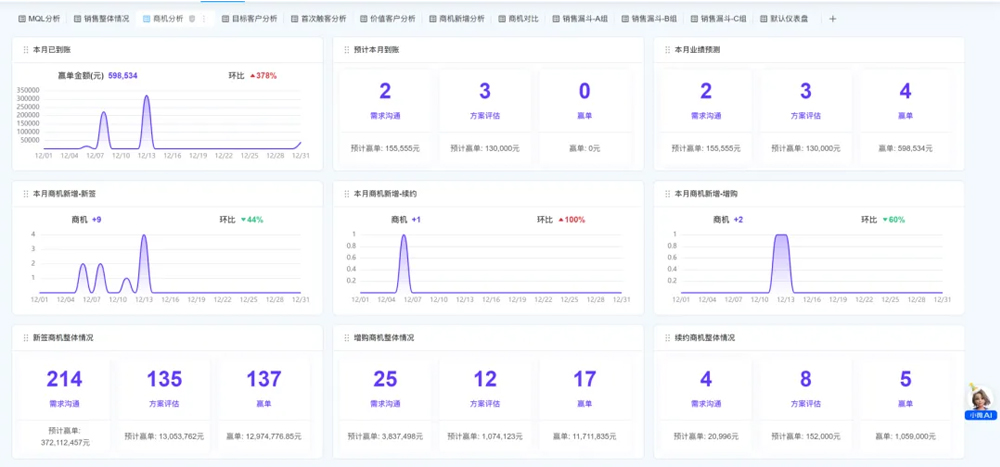Viewport: 1000px width, 467px height.
Task: Click 25 需求沟通 in 增购商机整体情况
Action: point(385,379)
